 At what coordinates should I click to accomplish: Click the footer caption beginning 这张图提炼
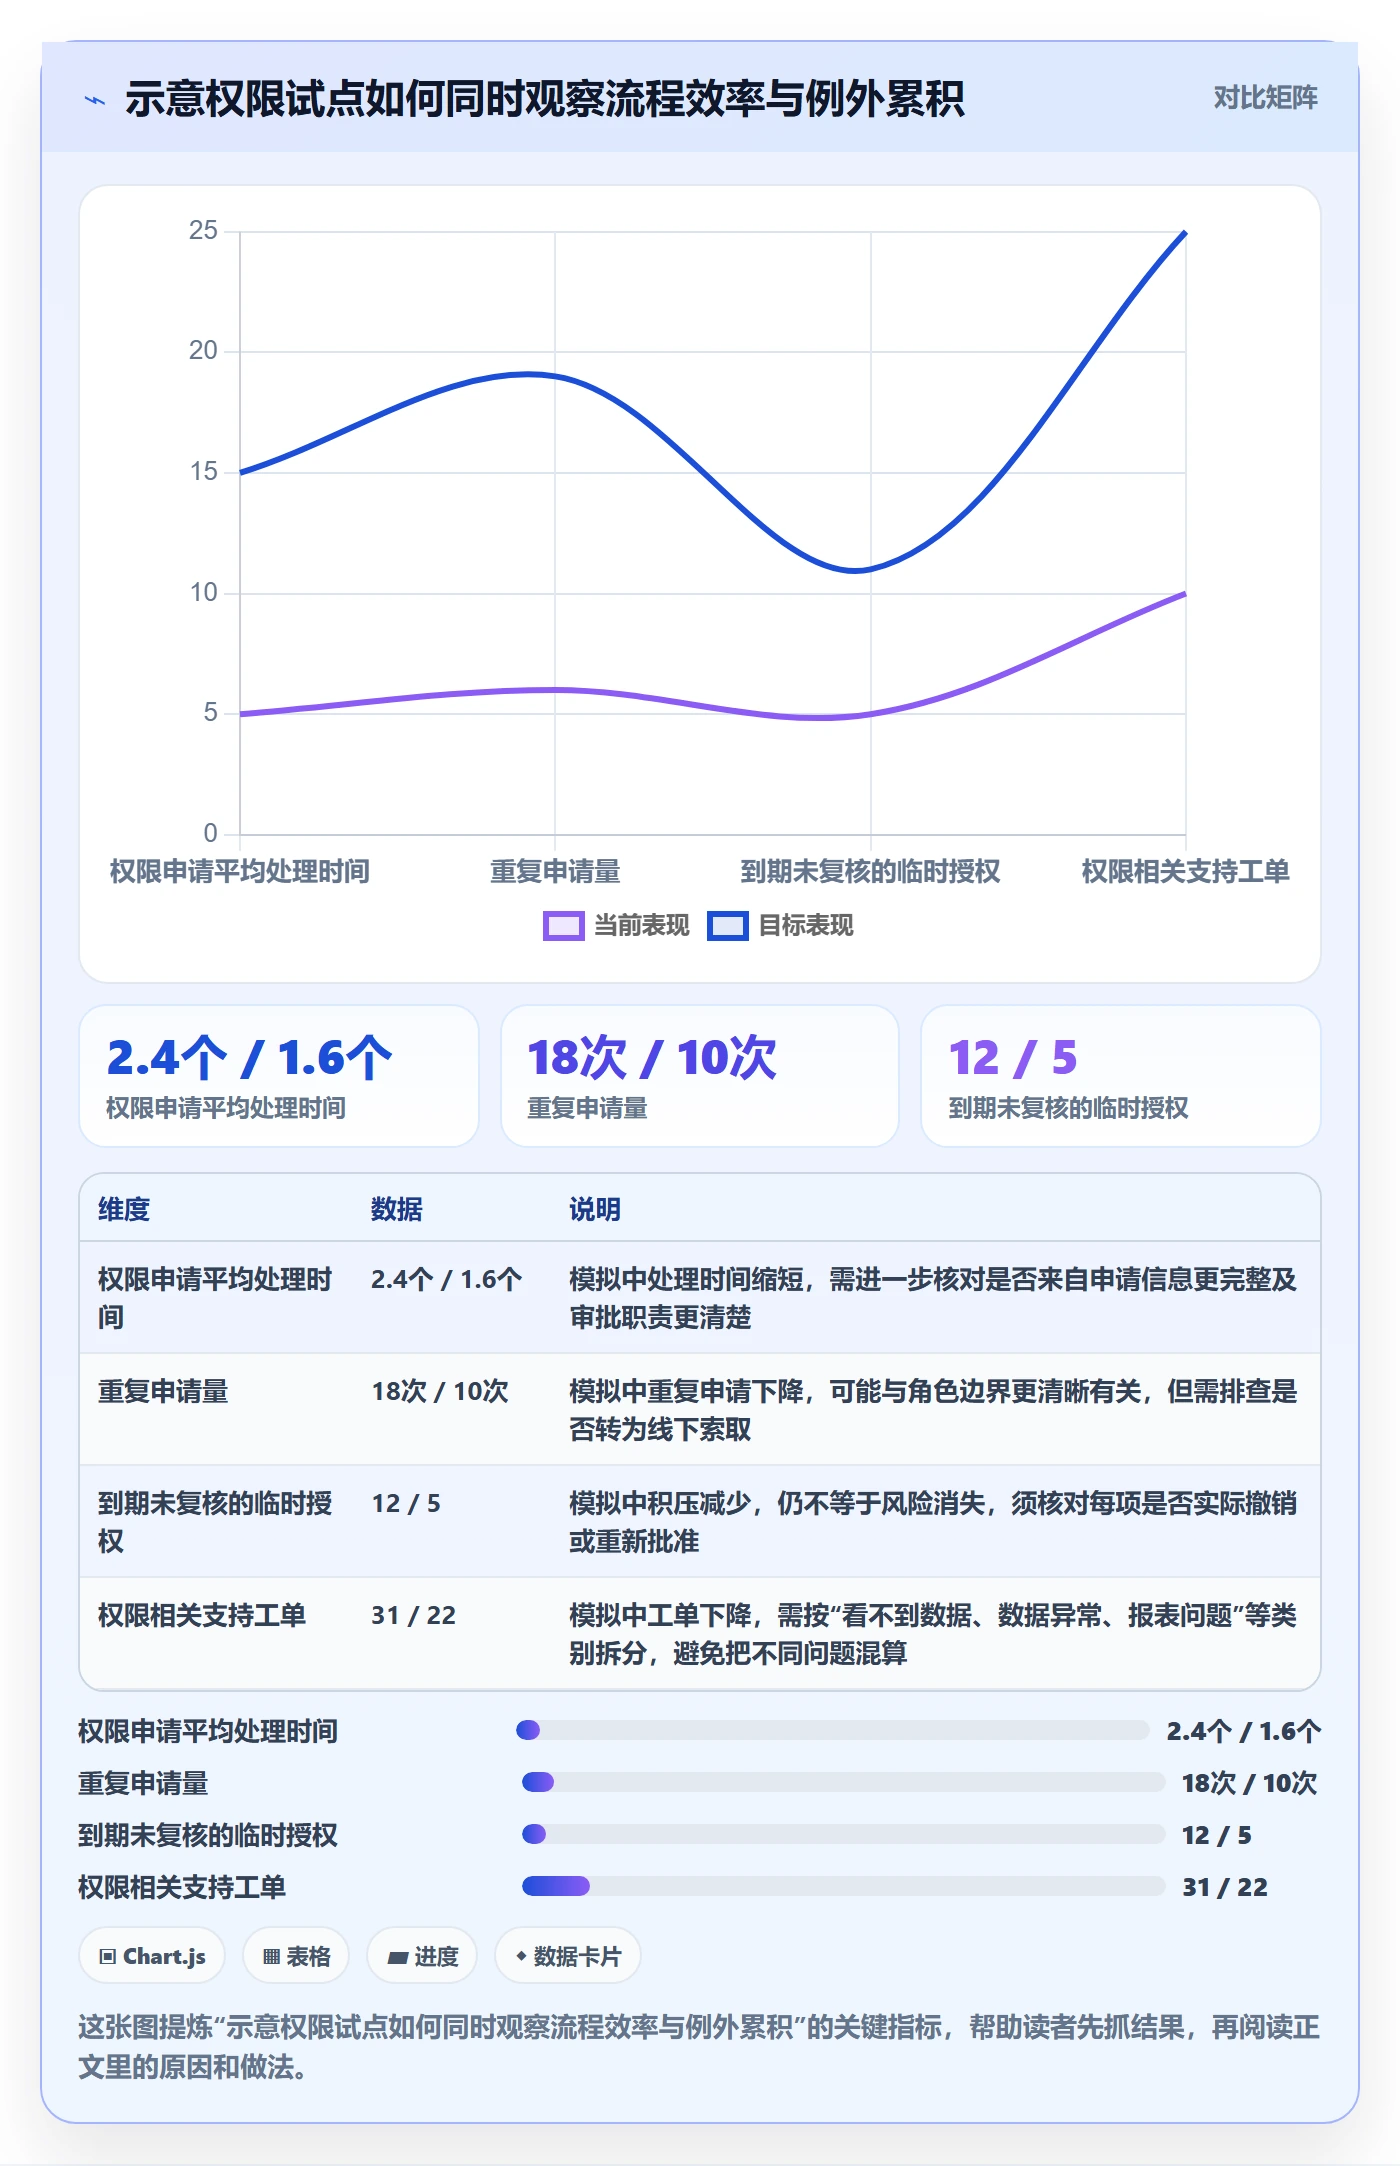699,2047
